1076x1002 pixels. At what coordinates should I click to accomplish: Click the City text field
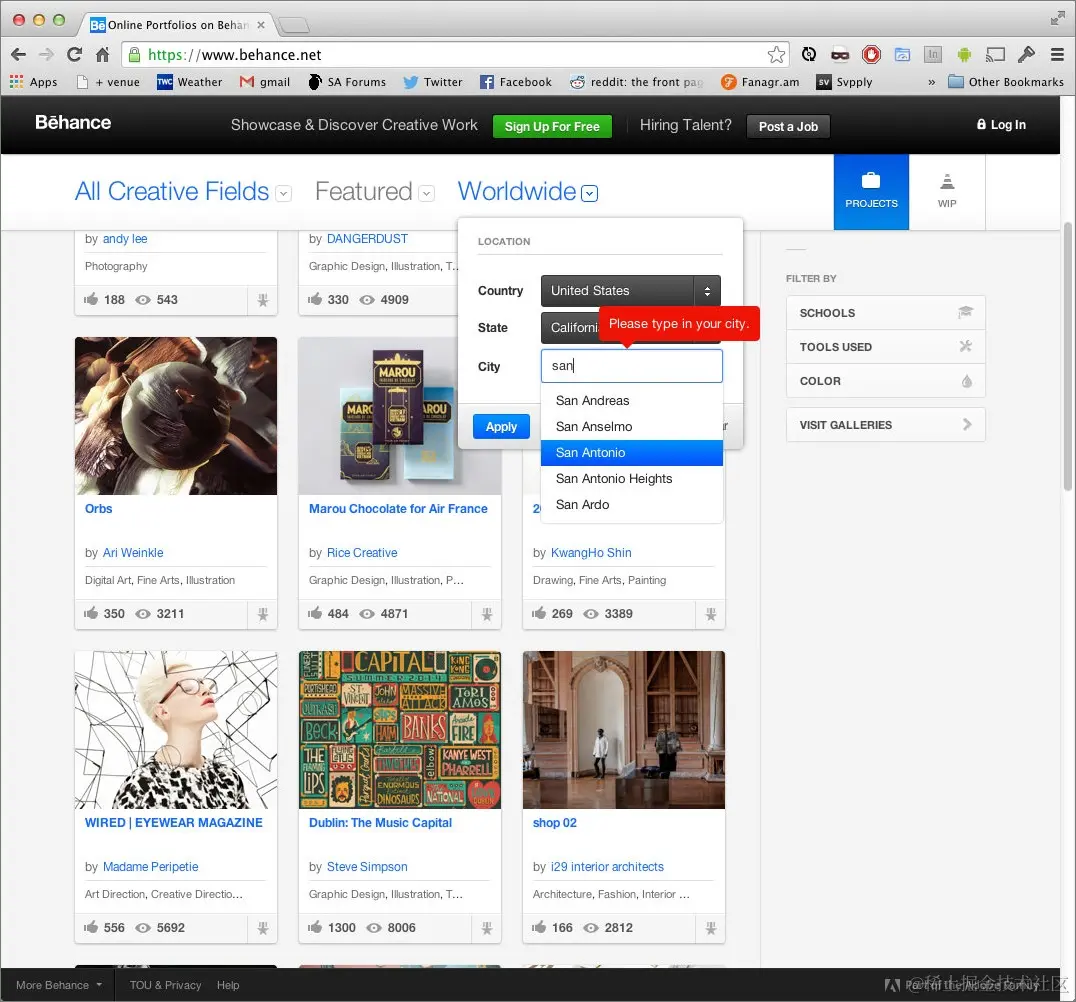coord(631,366)
